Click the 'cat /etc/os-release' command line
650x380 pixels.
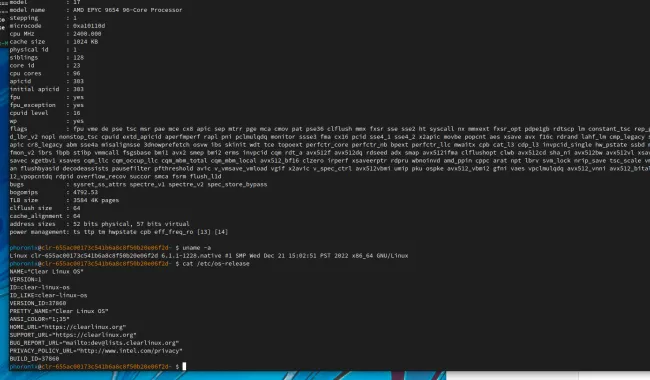coord(130,264)
